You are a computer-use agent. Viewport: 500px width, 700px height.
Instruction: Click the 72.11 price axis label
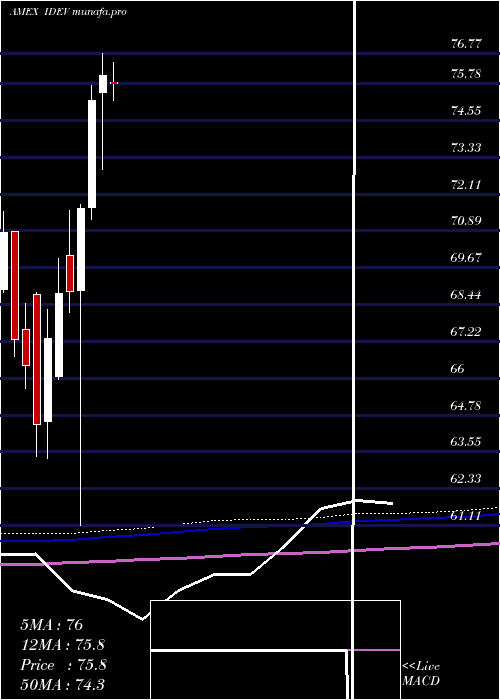click(466, 184)
